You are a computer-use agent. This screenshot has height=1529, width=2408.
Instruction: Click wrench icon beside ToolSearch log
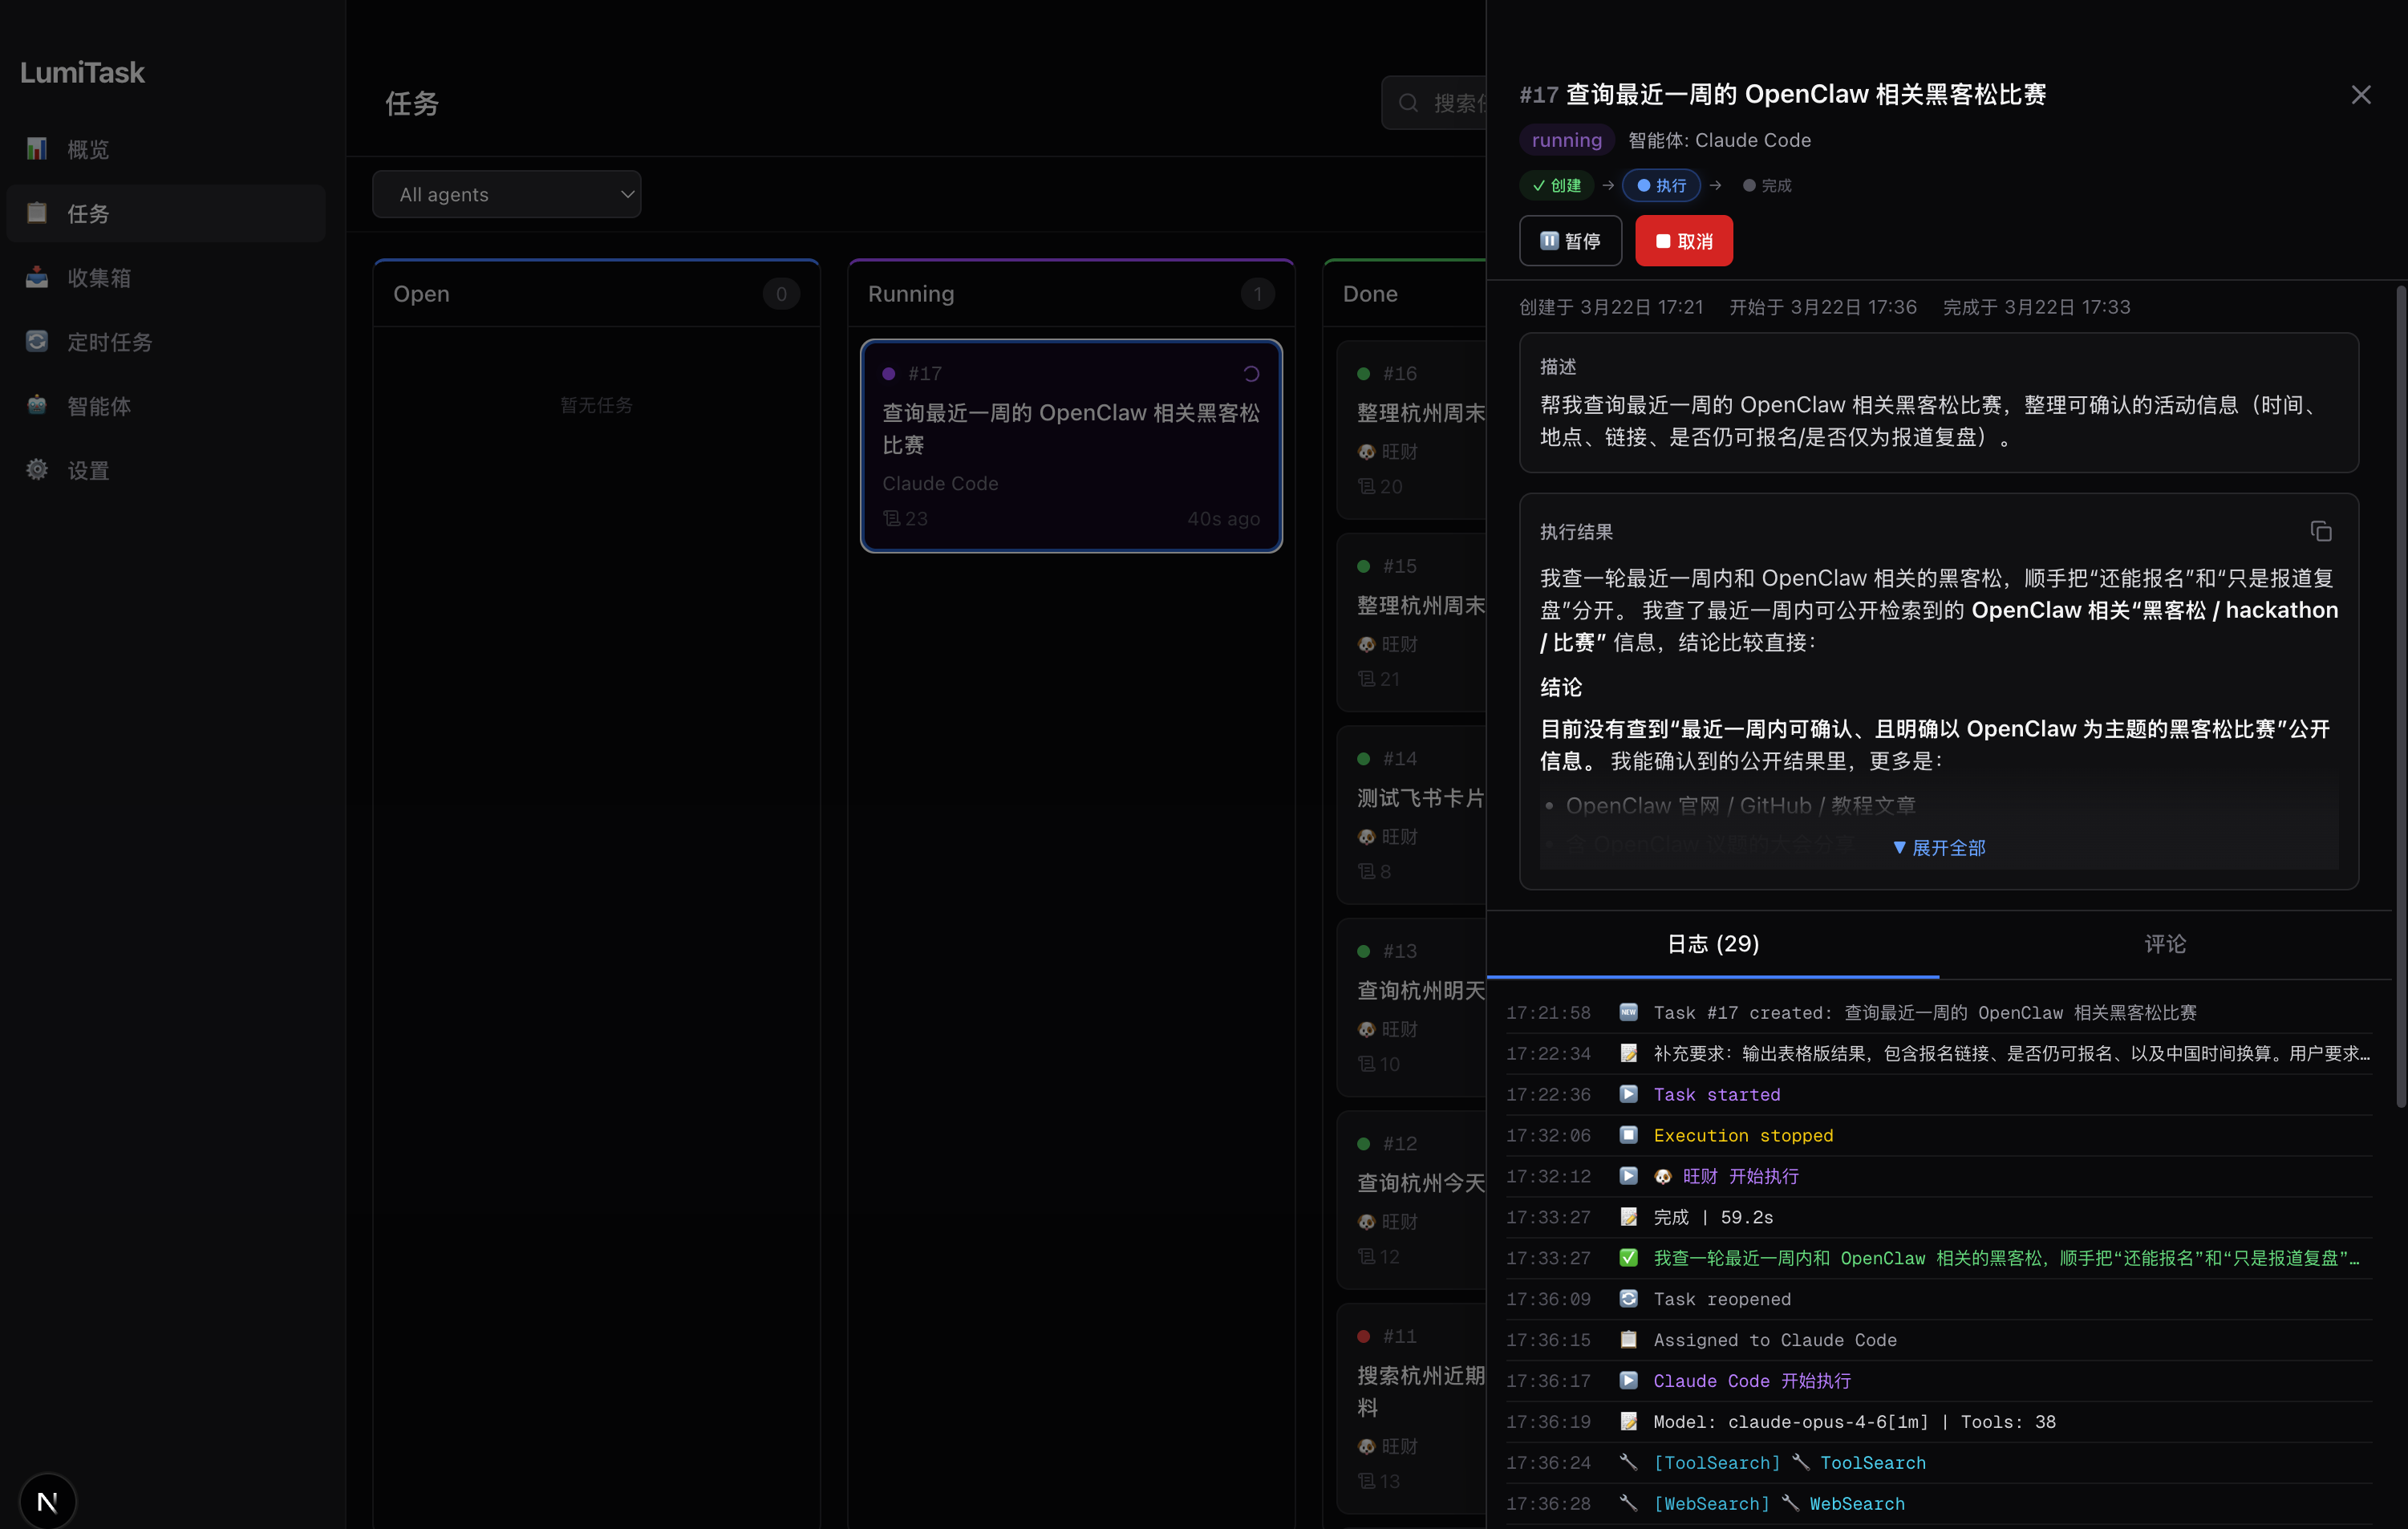[x=1628, y=1462]
